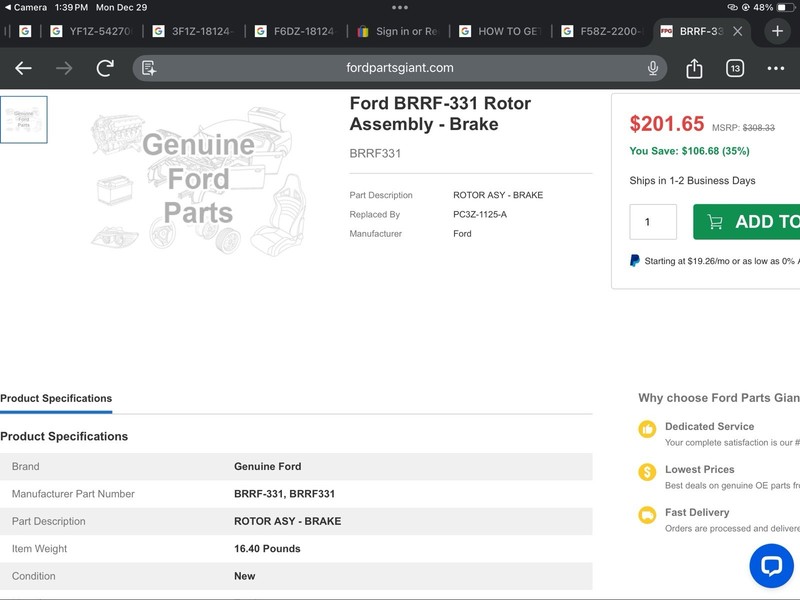Screen dimensions: 800x600
Task: Click the PayPal Starting at $19.26/mo text
Action: (721, 261)
